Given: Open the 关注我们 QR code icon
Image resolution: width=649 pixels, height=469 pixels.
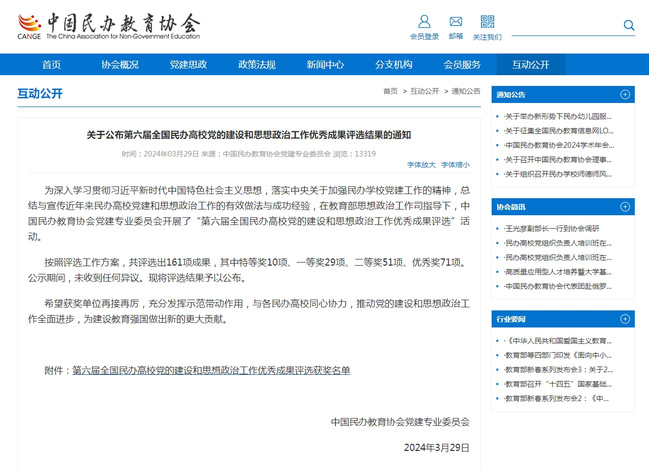Looking at the screenshot, I should coord(487,21).
